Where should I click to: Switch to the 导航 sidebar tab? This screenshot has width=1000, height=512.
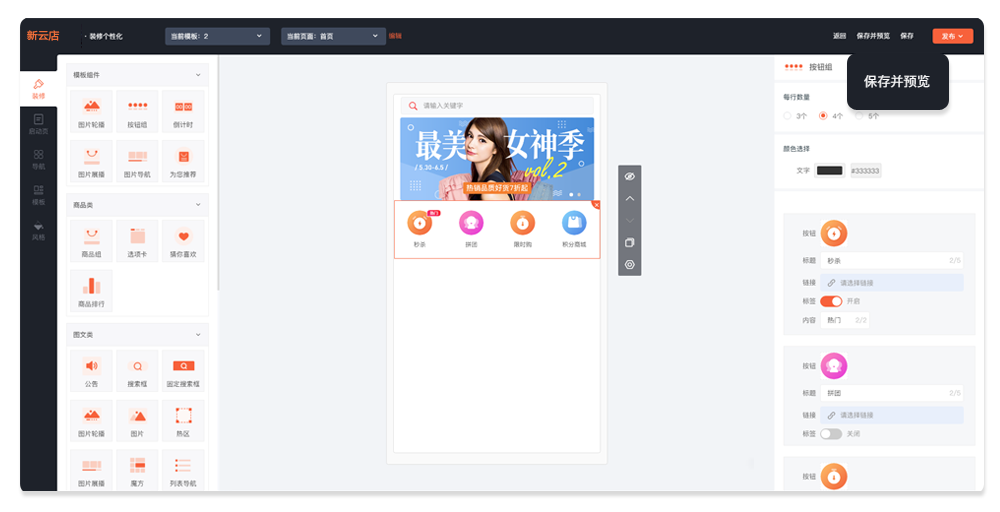38,160
